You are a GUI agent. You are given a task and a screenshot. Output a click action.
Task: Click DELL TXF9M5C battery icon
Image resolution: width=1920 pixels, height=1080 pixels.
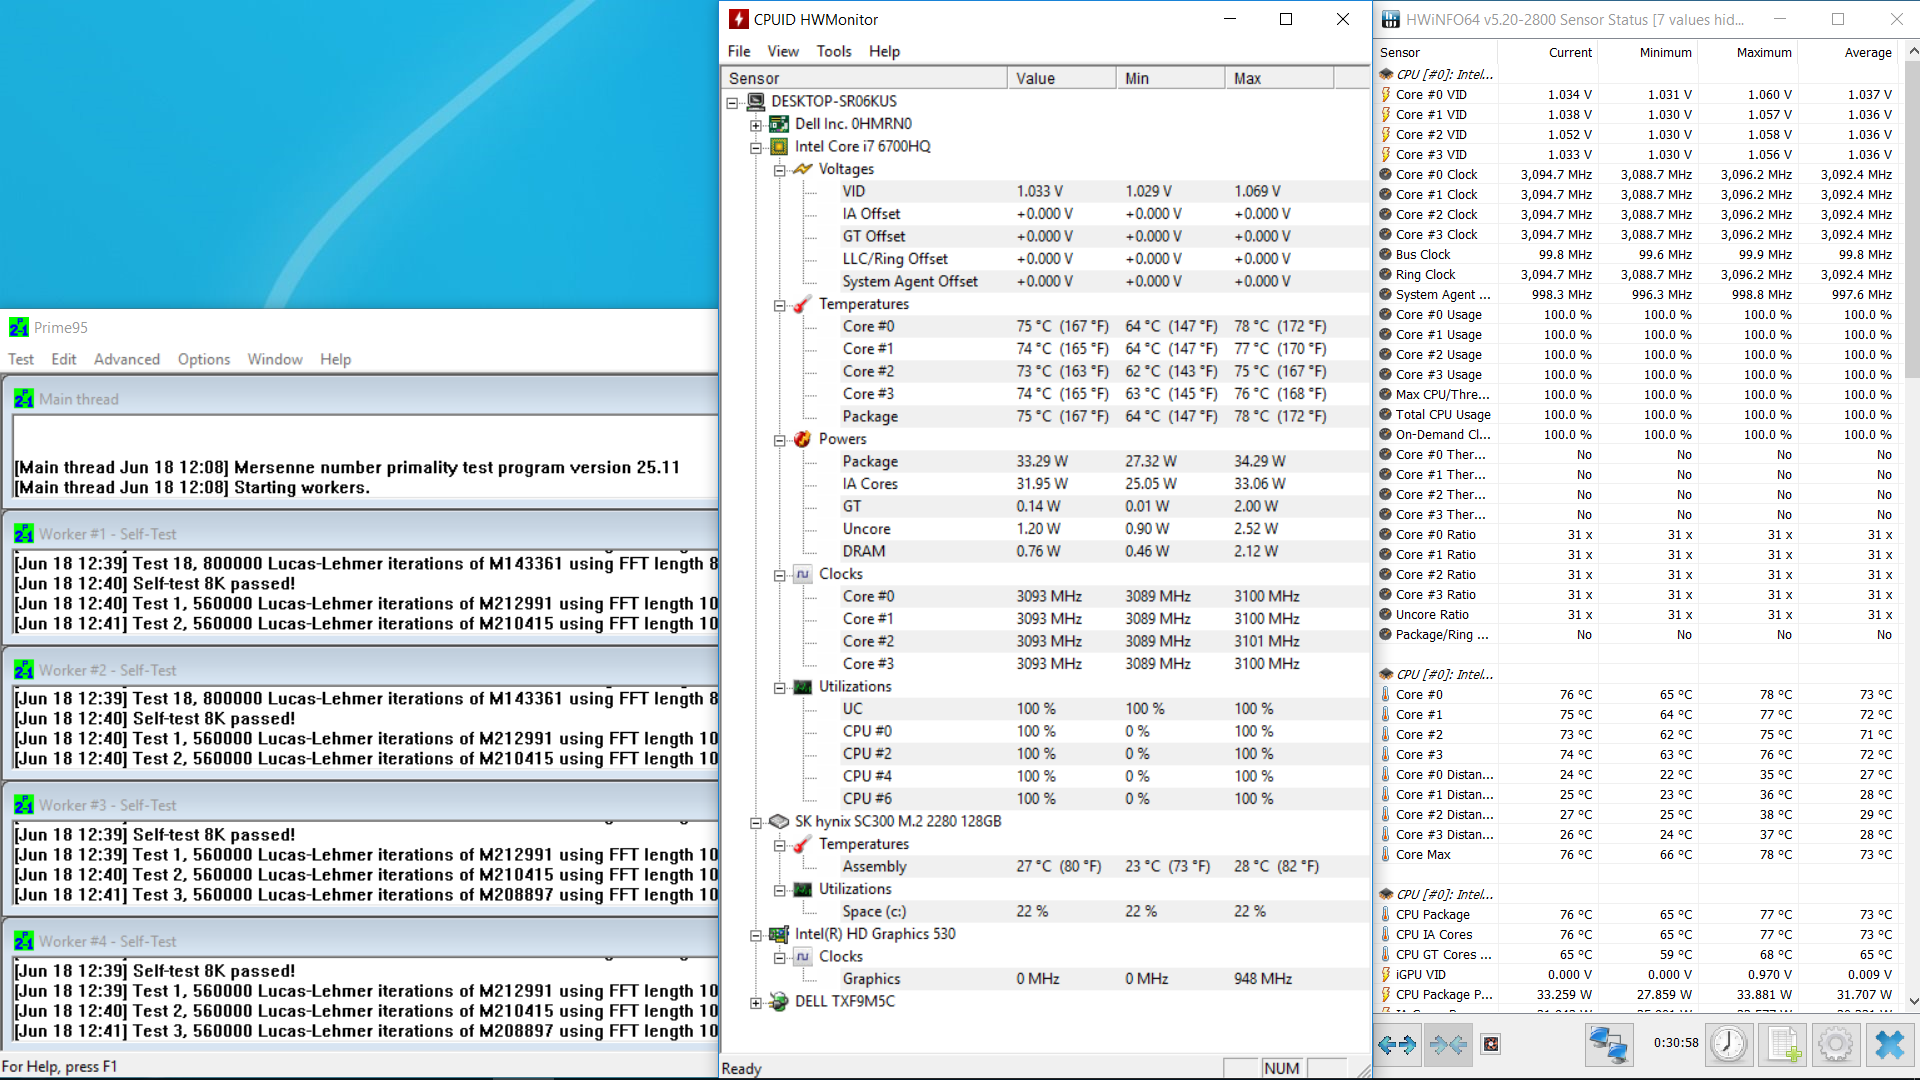click(779, 1001)
